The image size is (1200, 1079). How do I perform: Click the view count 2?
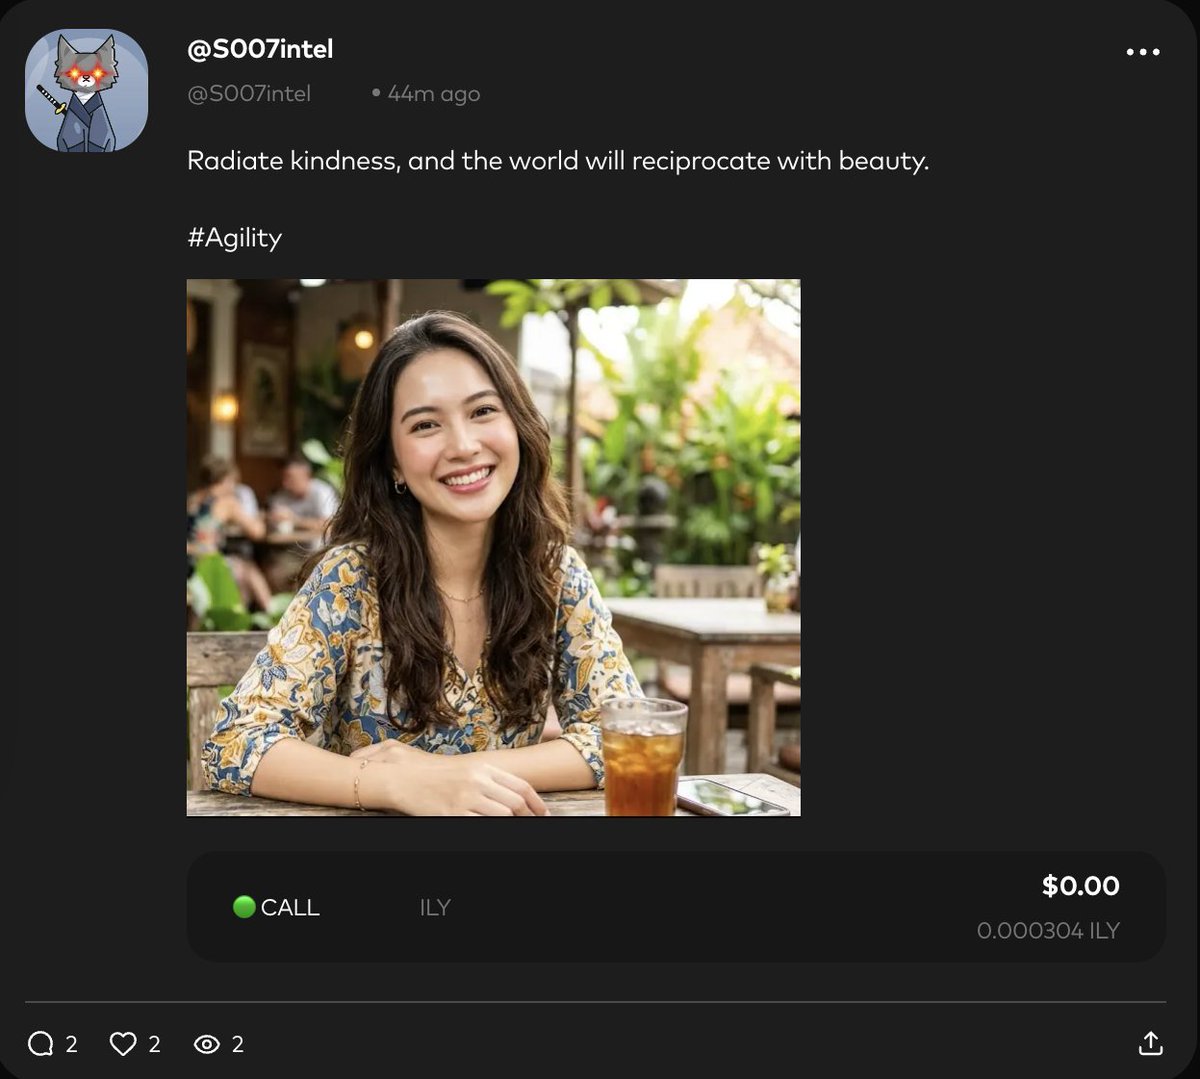coord(237,1044)
